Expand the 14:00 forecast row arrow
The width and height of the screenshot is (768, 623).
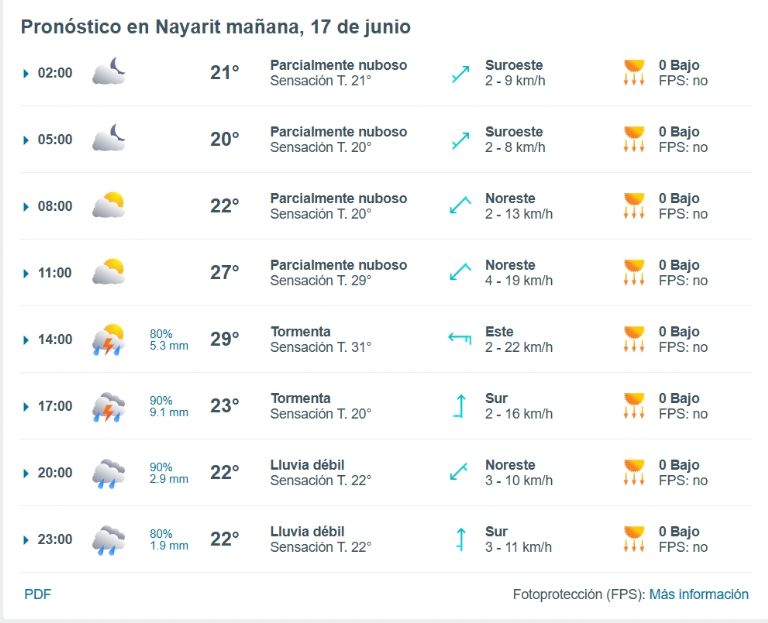point(25,340)
